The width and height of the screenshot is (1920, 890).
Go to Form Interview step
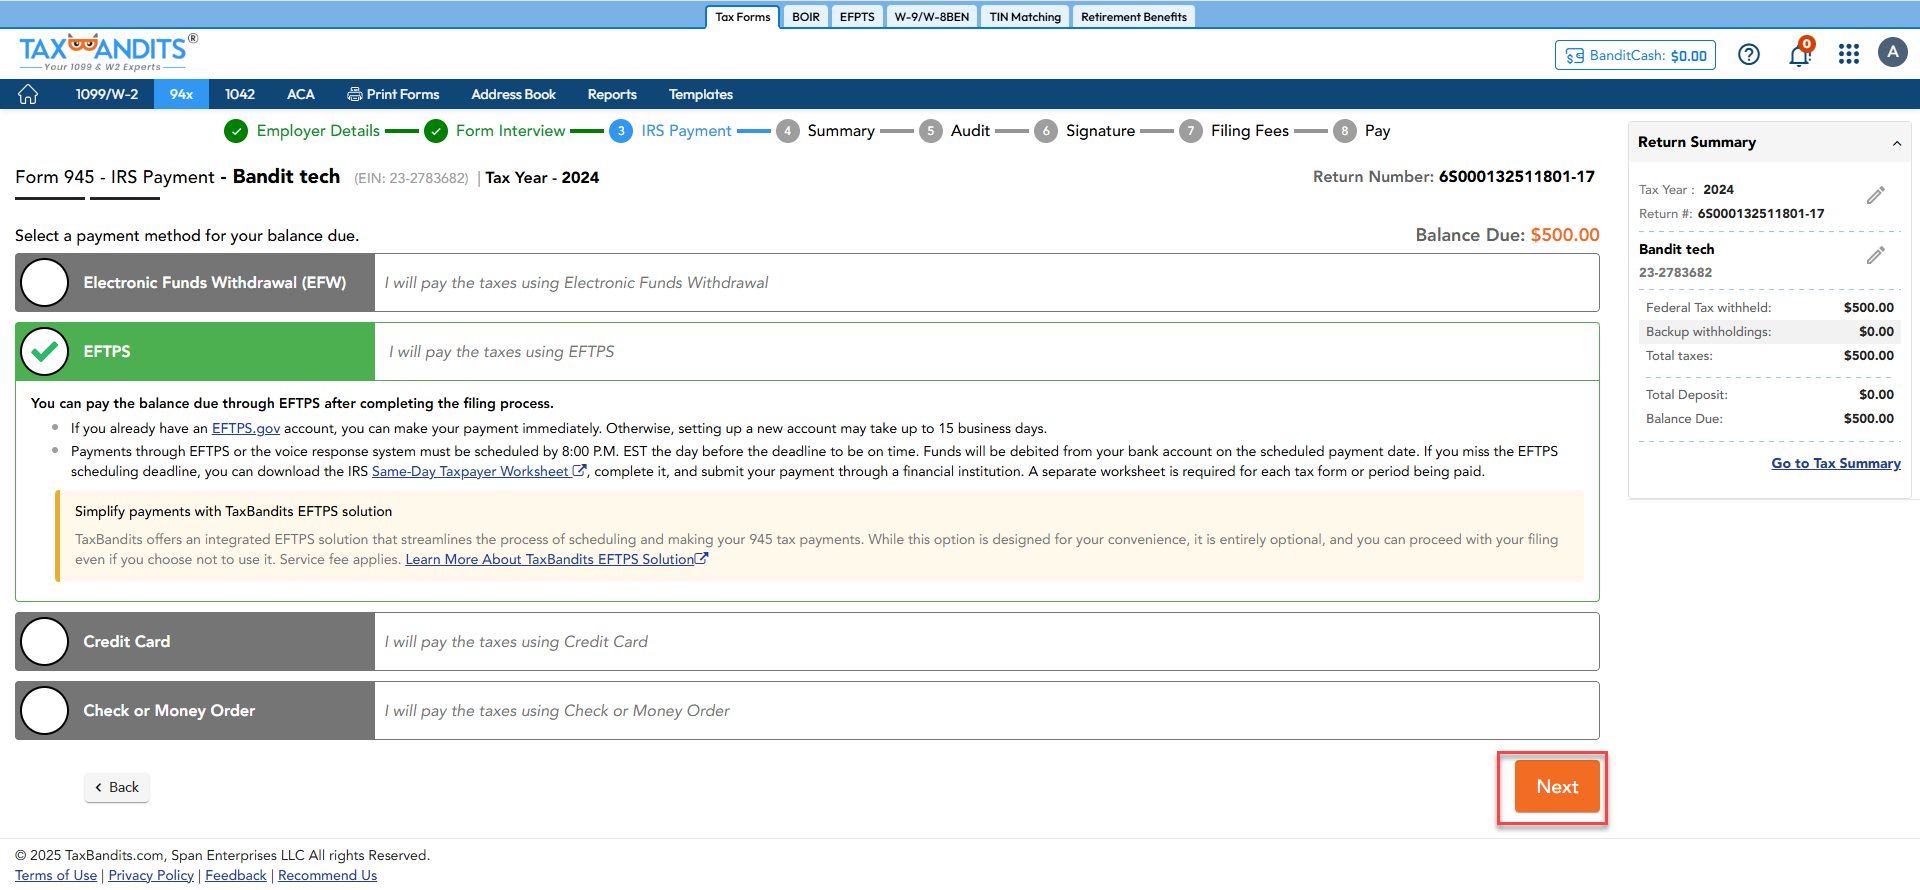[495, 131]
